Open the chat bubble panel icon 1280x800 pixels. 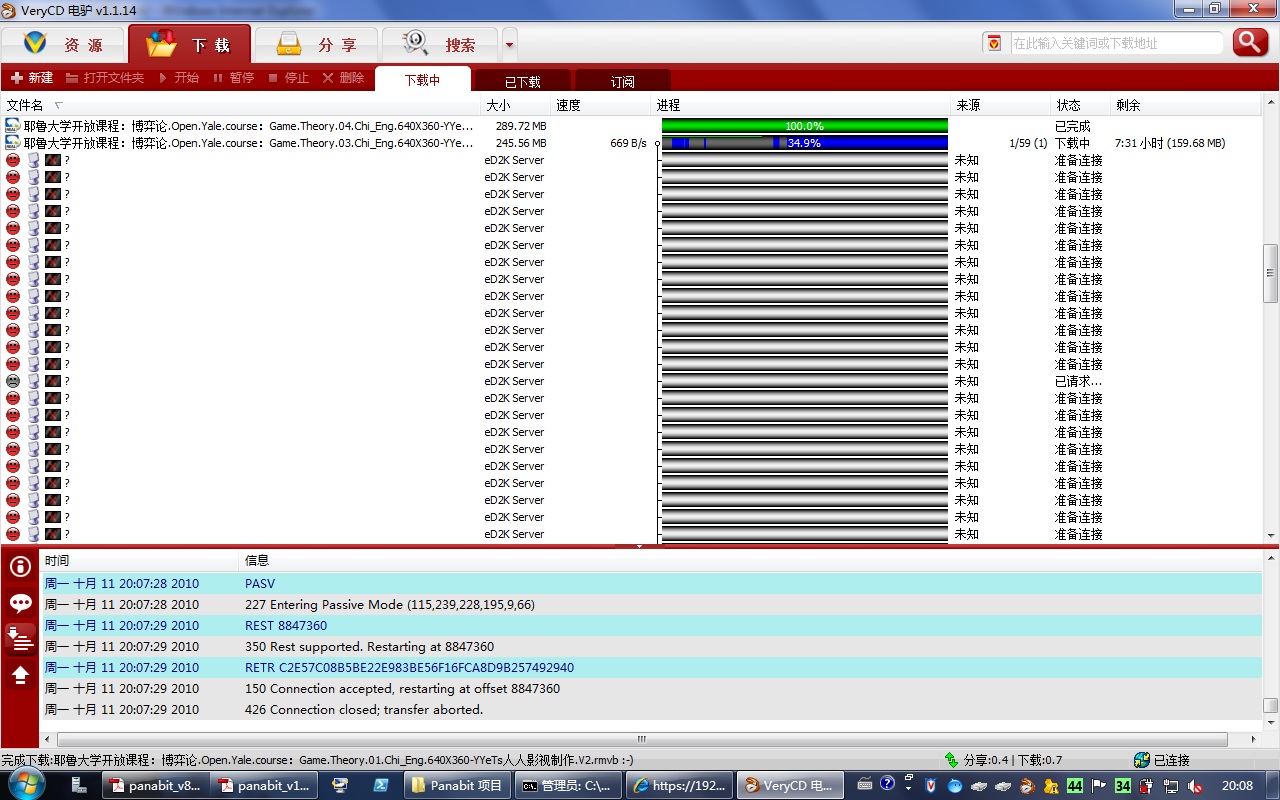point(20,603)
